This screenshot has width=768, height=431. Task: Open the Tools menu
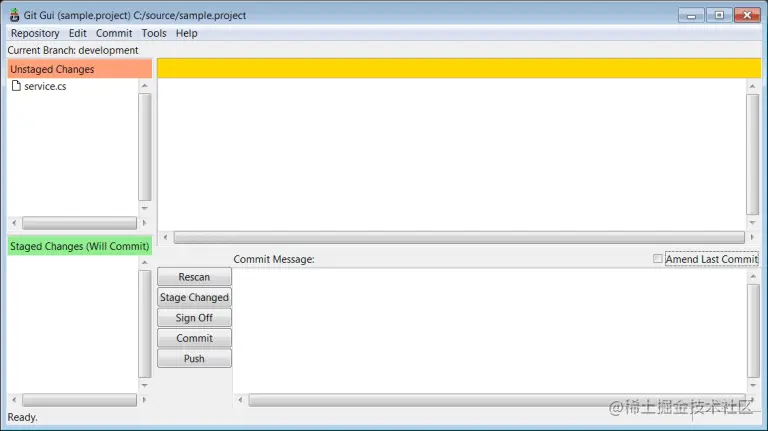click(x=154, y=33)
